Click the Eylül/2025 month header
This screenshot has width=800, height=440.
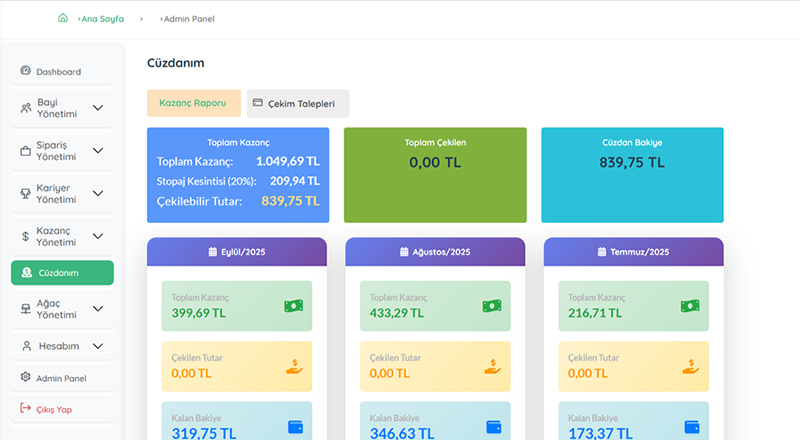pos(236,252)
